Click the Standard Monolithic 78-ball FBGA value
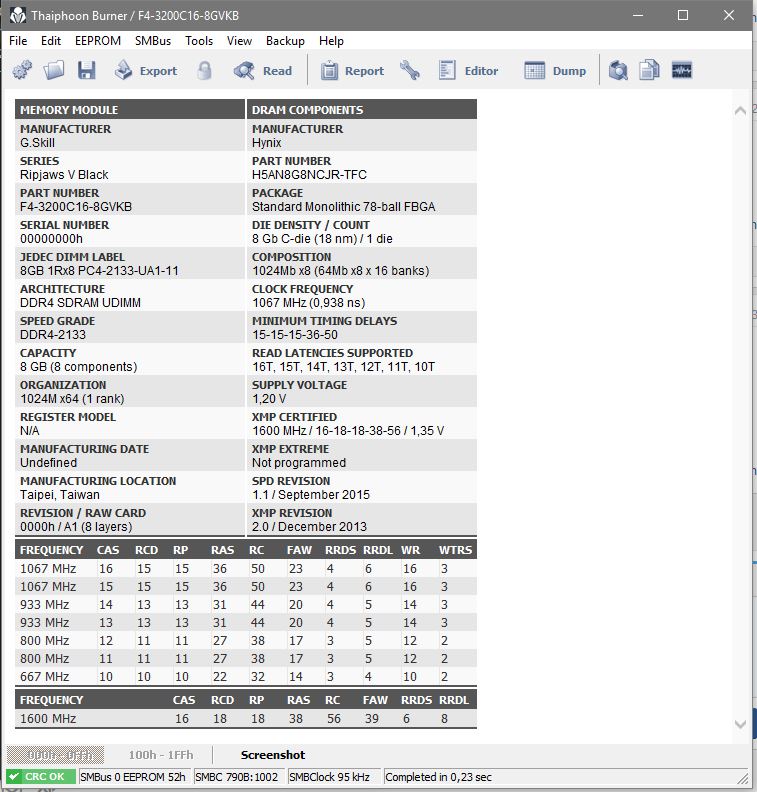This screenshot has width=757, height=792. point(343,207)
